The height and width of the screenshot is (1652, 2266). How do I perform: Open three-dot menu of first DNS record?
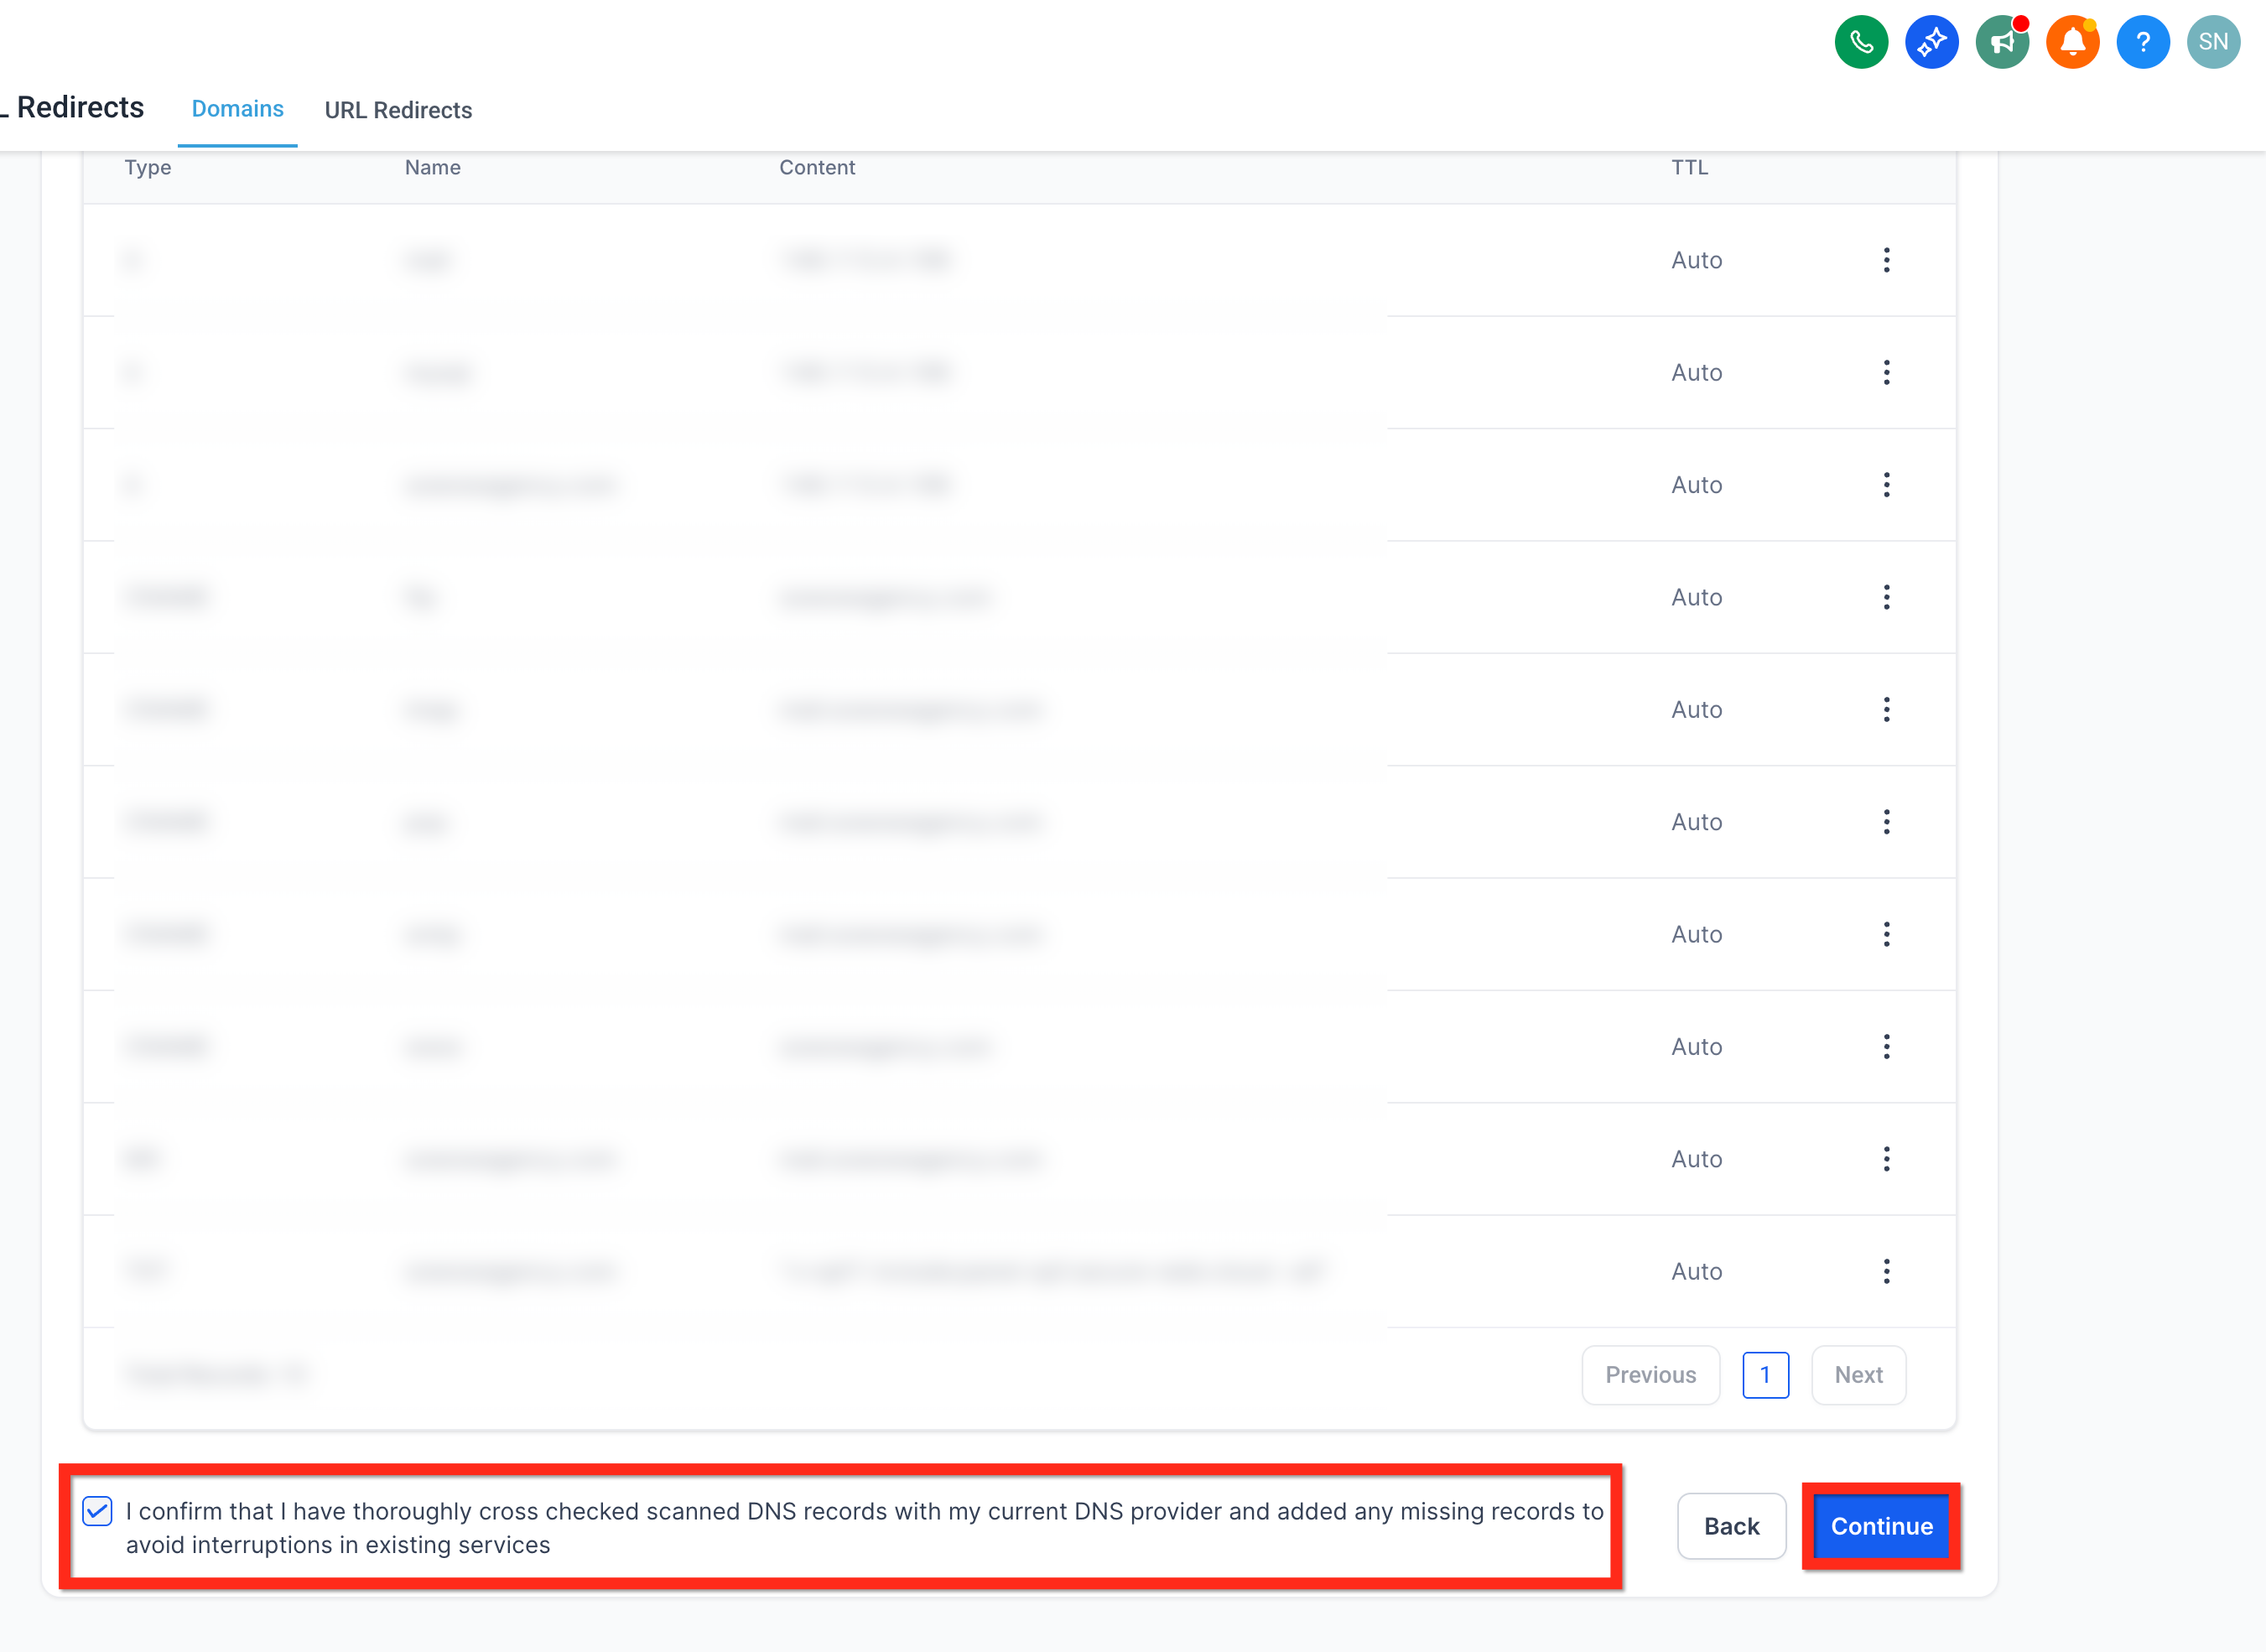1886,260
